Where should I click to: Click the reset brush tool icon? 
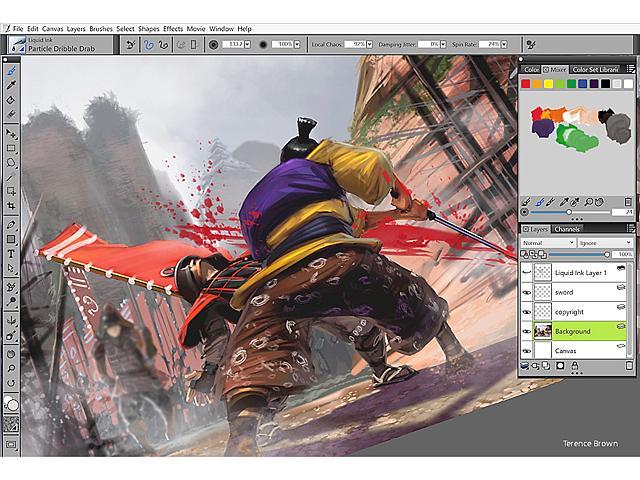coord(131,44)
